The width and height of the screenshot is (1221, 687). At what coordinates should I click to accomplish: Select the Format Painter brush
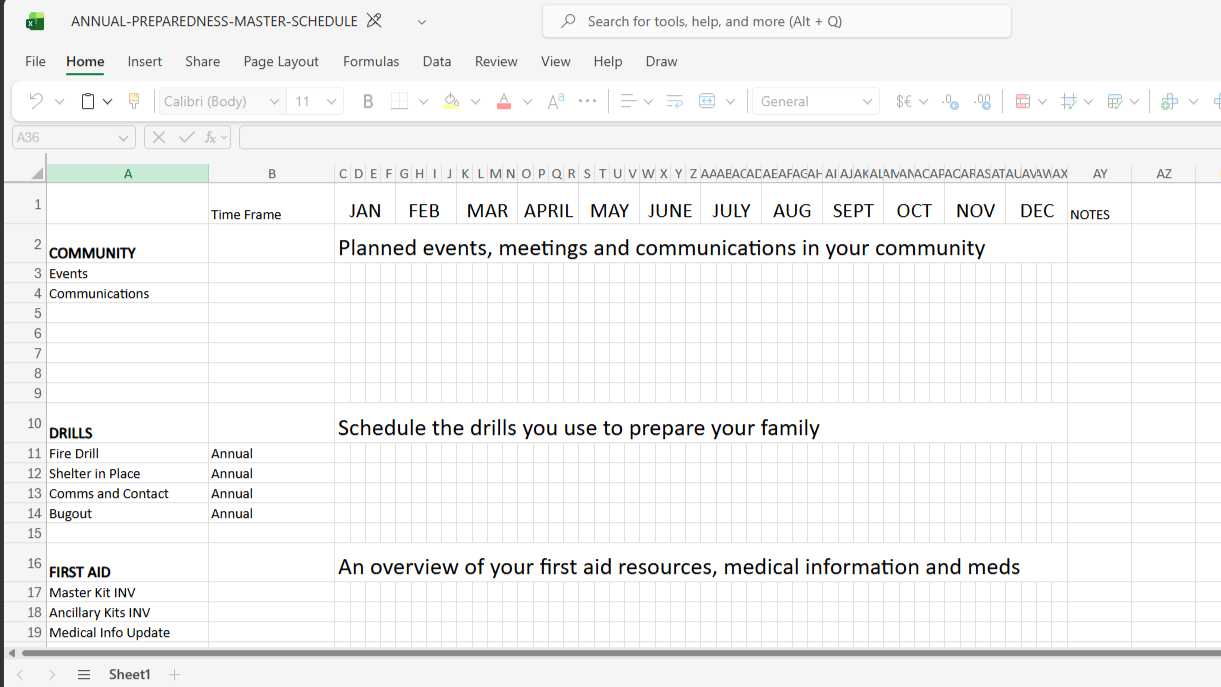134,101
